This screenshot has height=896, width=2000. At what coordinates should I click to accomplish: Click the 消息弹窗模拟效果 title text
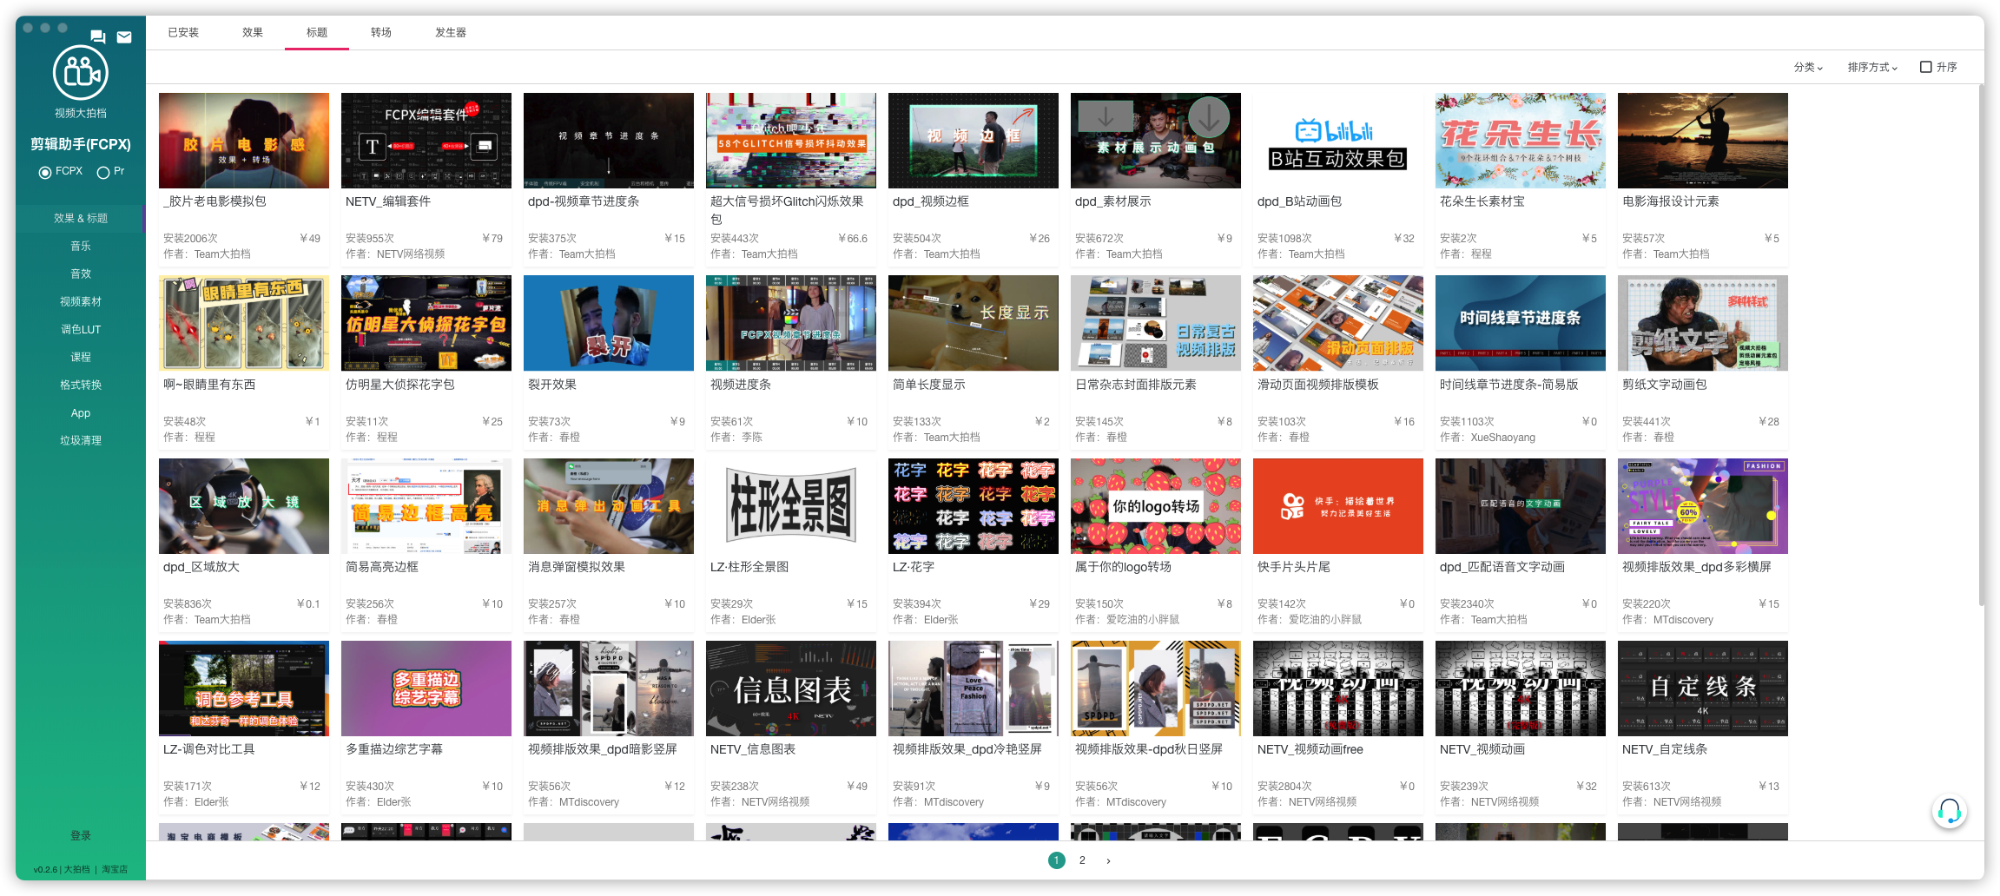pyautogui.click(x=576, y=567)
